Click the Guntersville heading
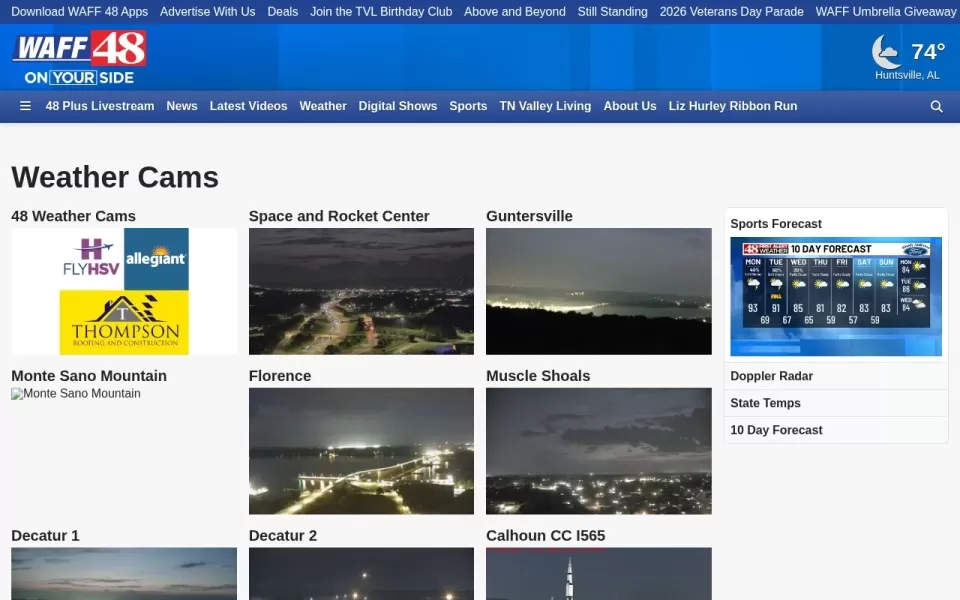The image size is (960, 600). (x=530, y=216)
